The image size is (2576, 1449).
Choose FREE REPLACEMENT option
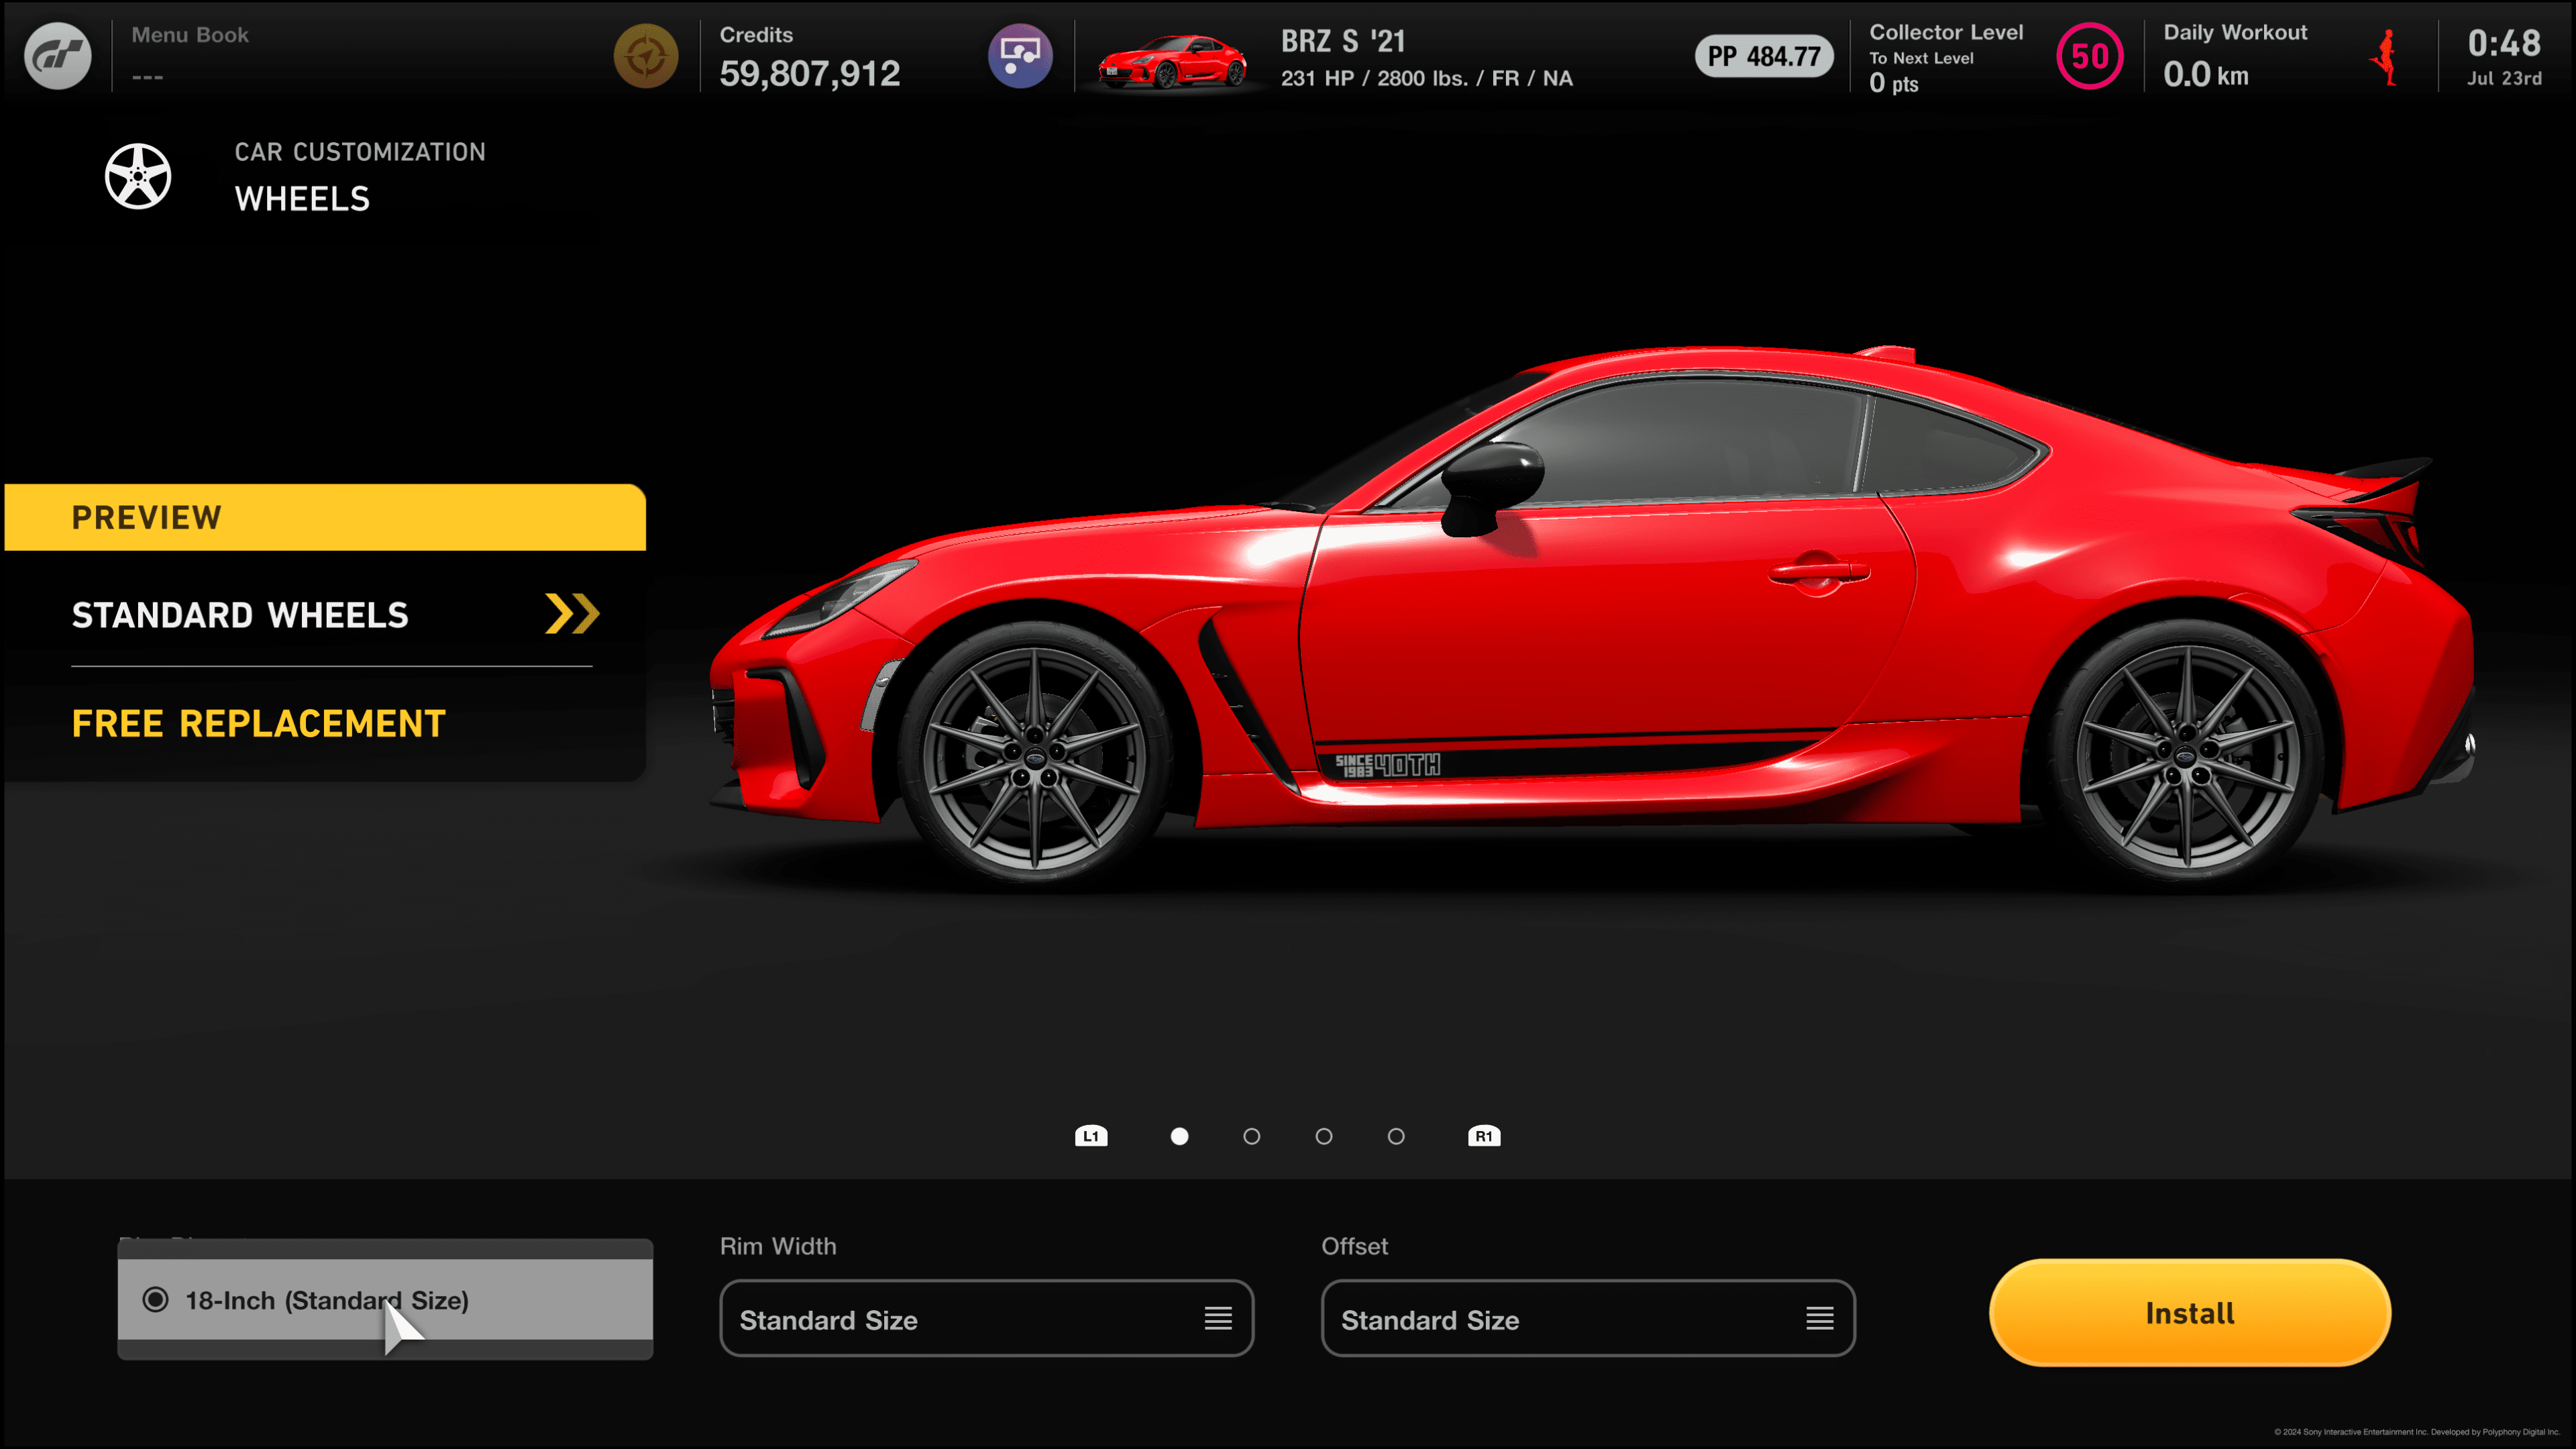[259, 723]
